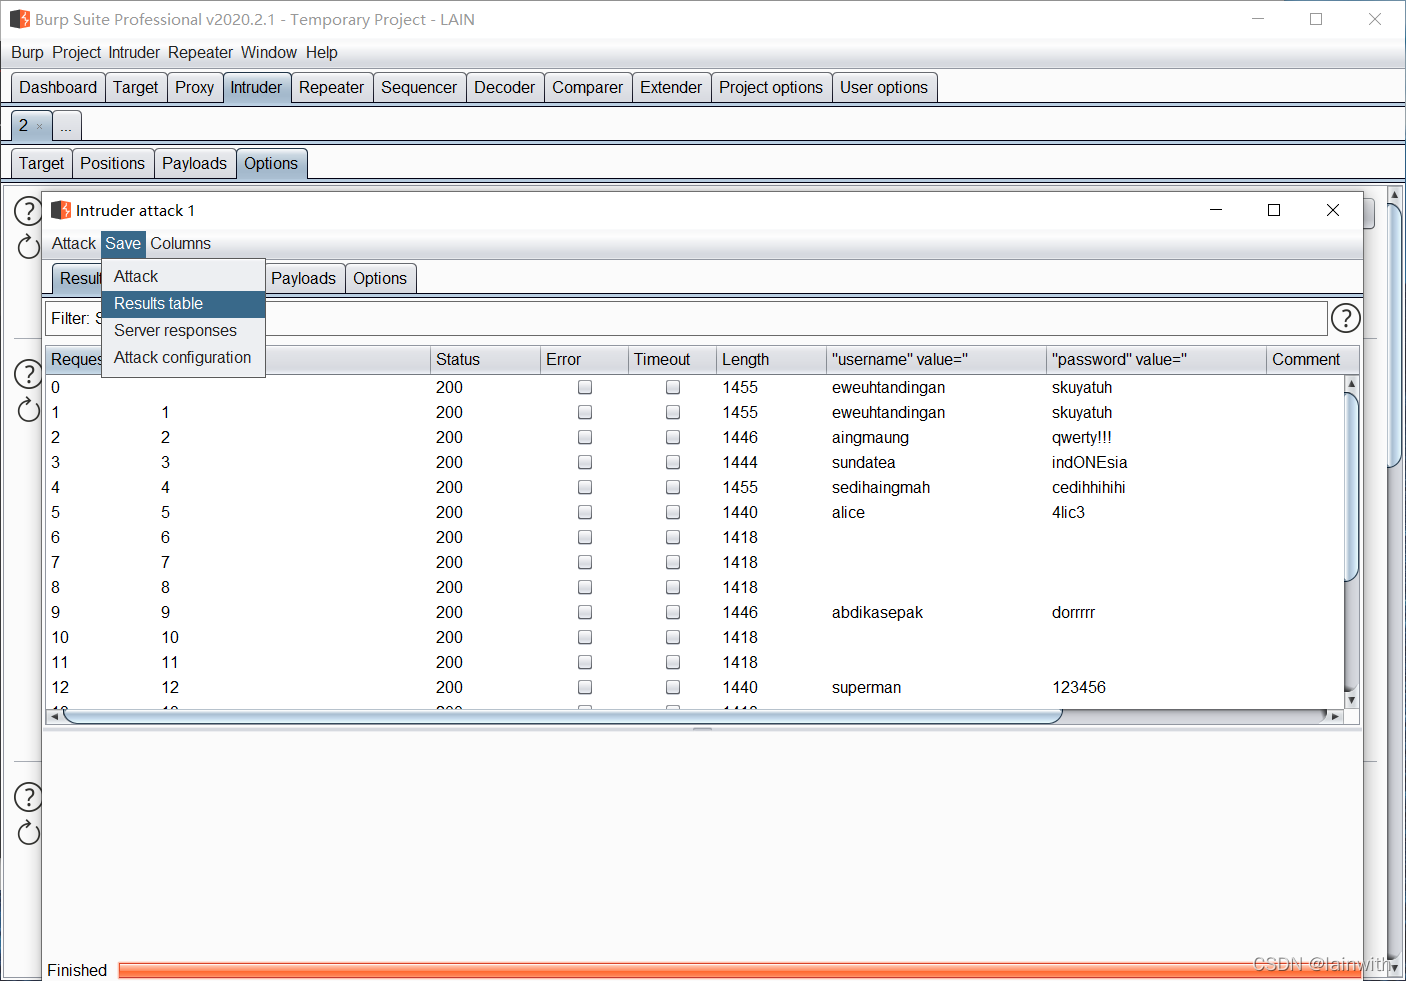Tick Timeout checkbox in row 12
The image size is (1406, 981).
click(x=673, y=687)
